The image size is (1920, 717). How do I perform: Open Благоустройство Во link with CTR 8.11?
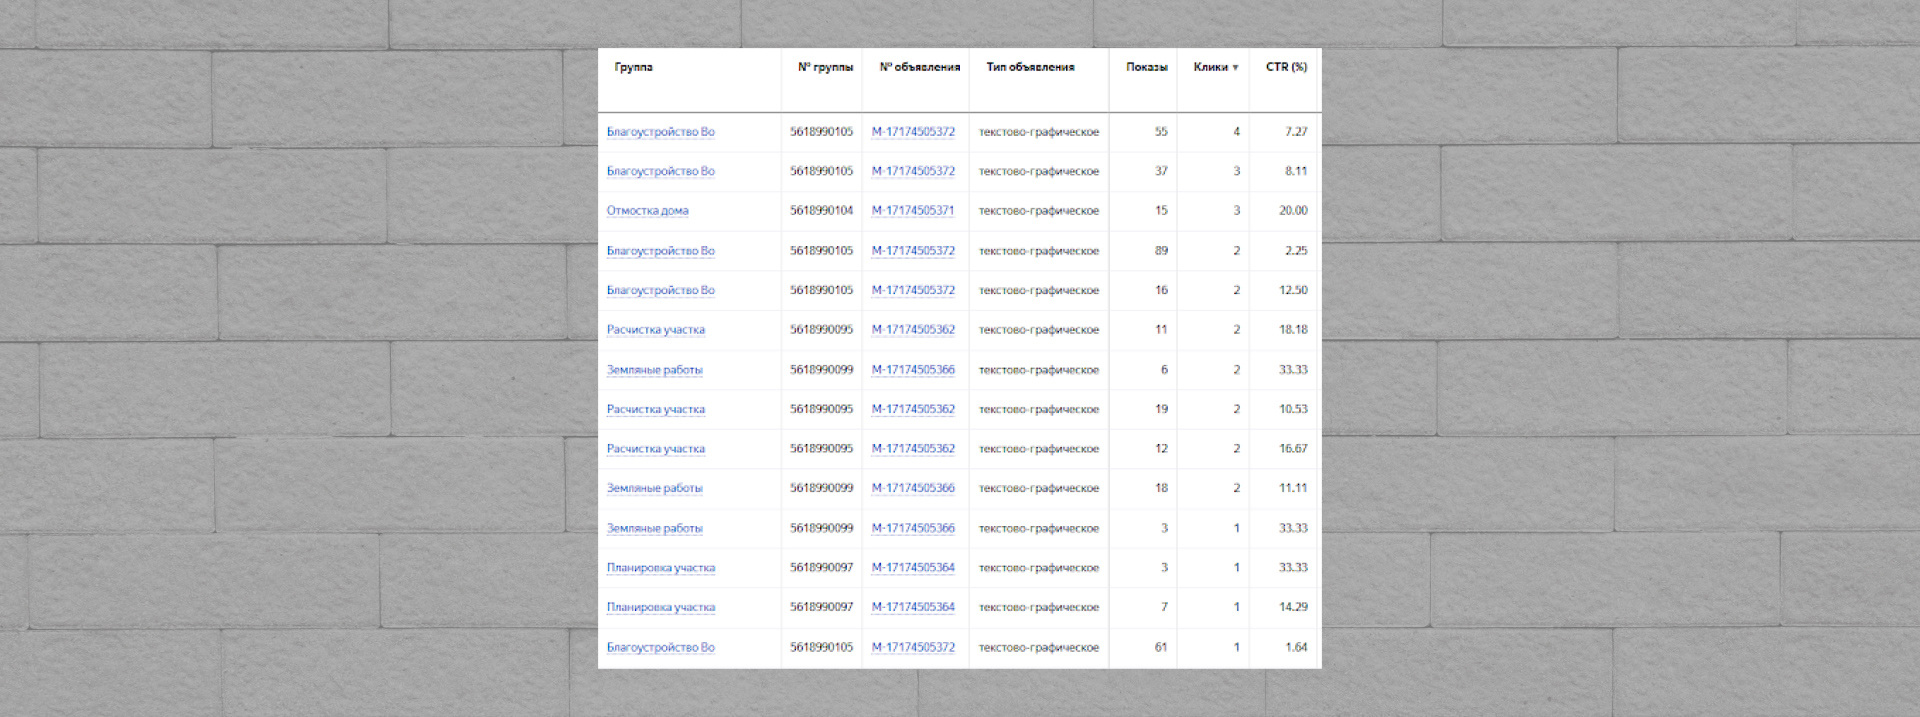coord(660,171)
